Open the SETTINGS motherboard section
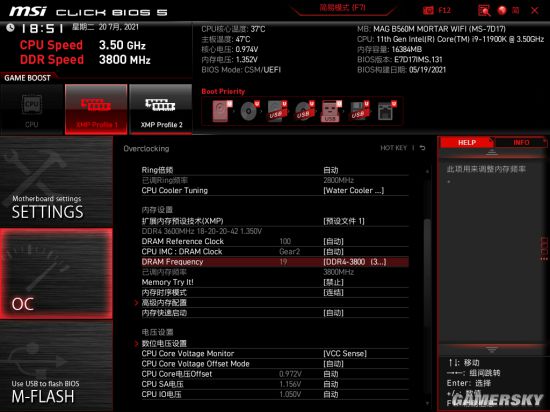This screenshot has height=412, width=550. coord(56,182)
